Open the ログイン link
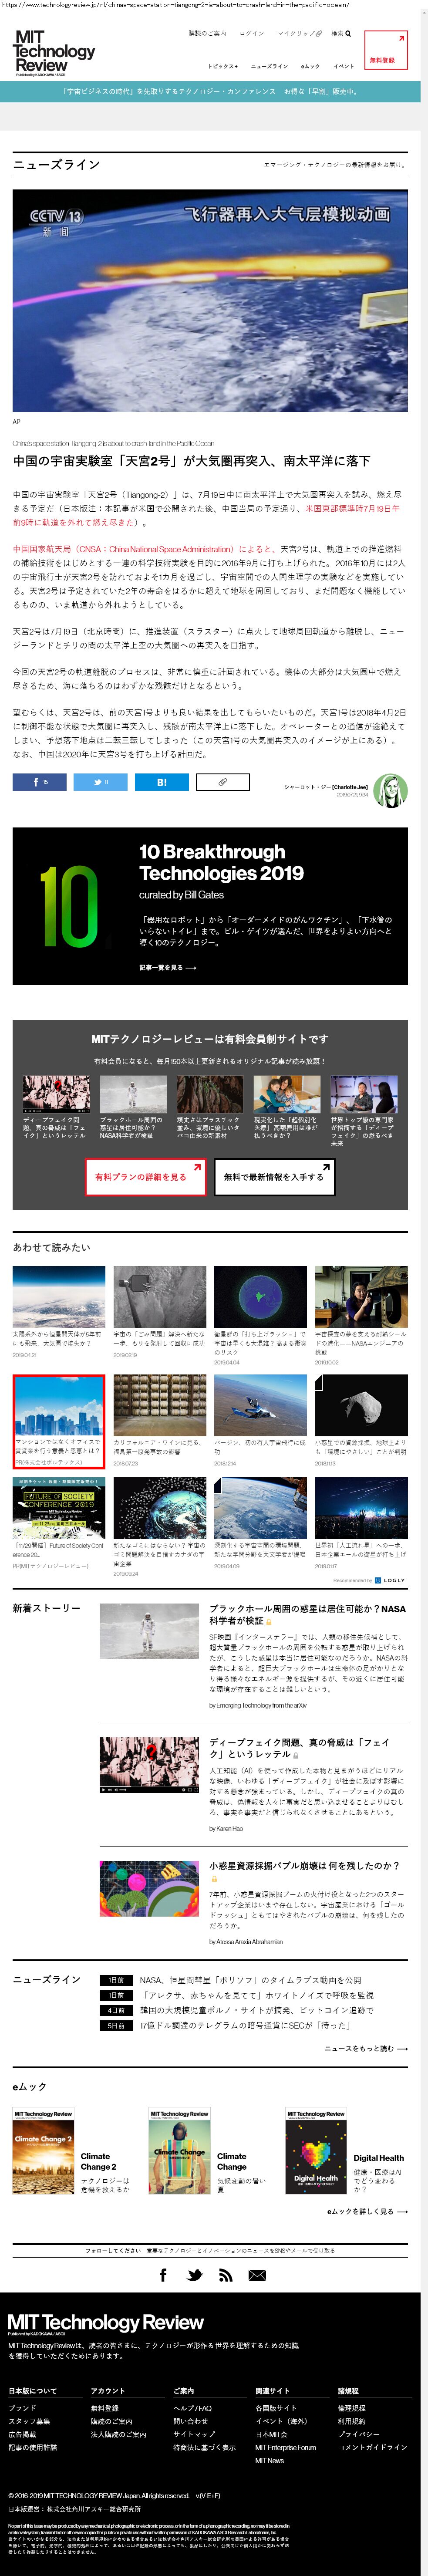This screenshot has height=2576, width=428. click(252, 33)
